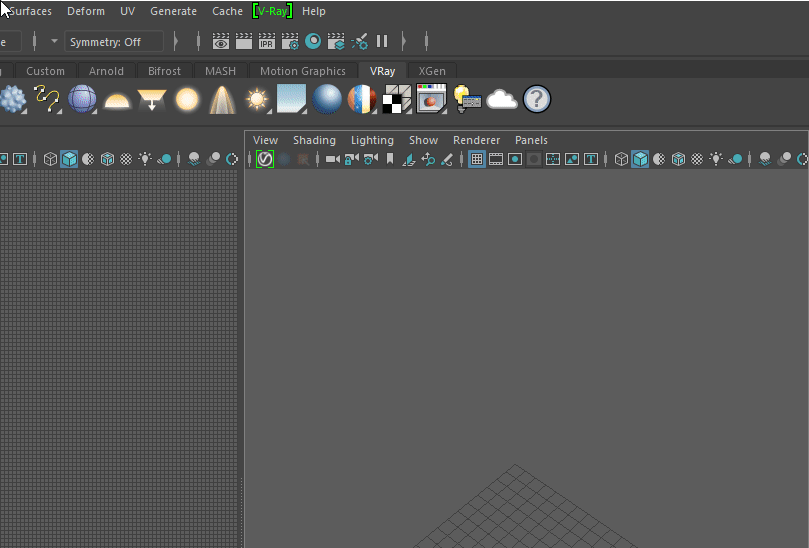Open the Generate menu

[x=173, y=11]
